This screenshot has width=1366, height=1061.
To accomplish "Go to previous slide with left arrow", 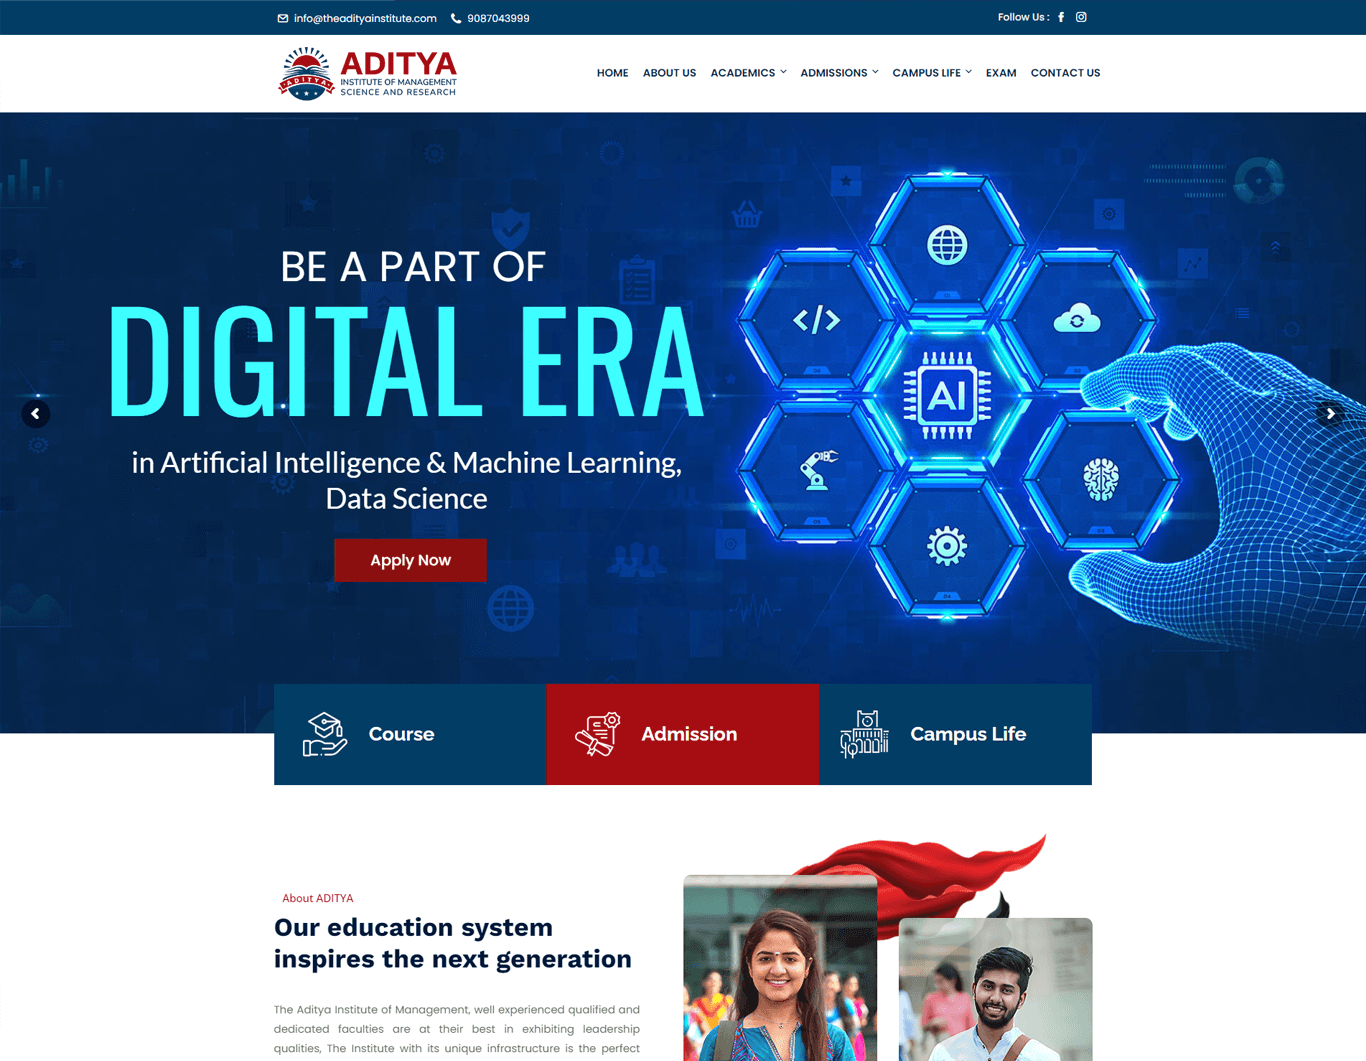I will pos(36,414).
